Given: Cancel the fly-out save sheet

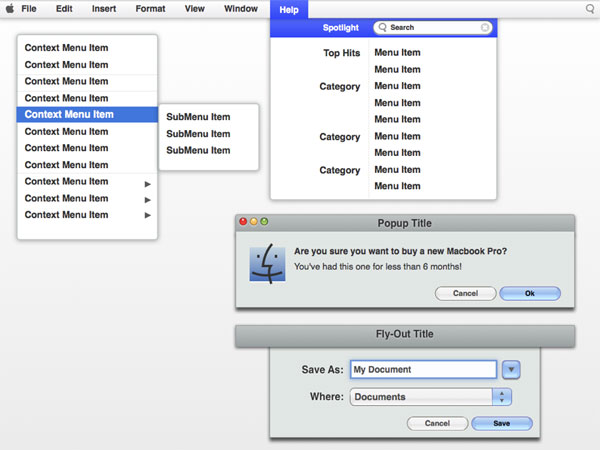Looking at the screenshot, I should coord(437,424).
